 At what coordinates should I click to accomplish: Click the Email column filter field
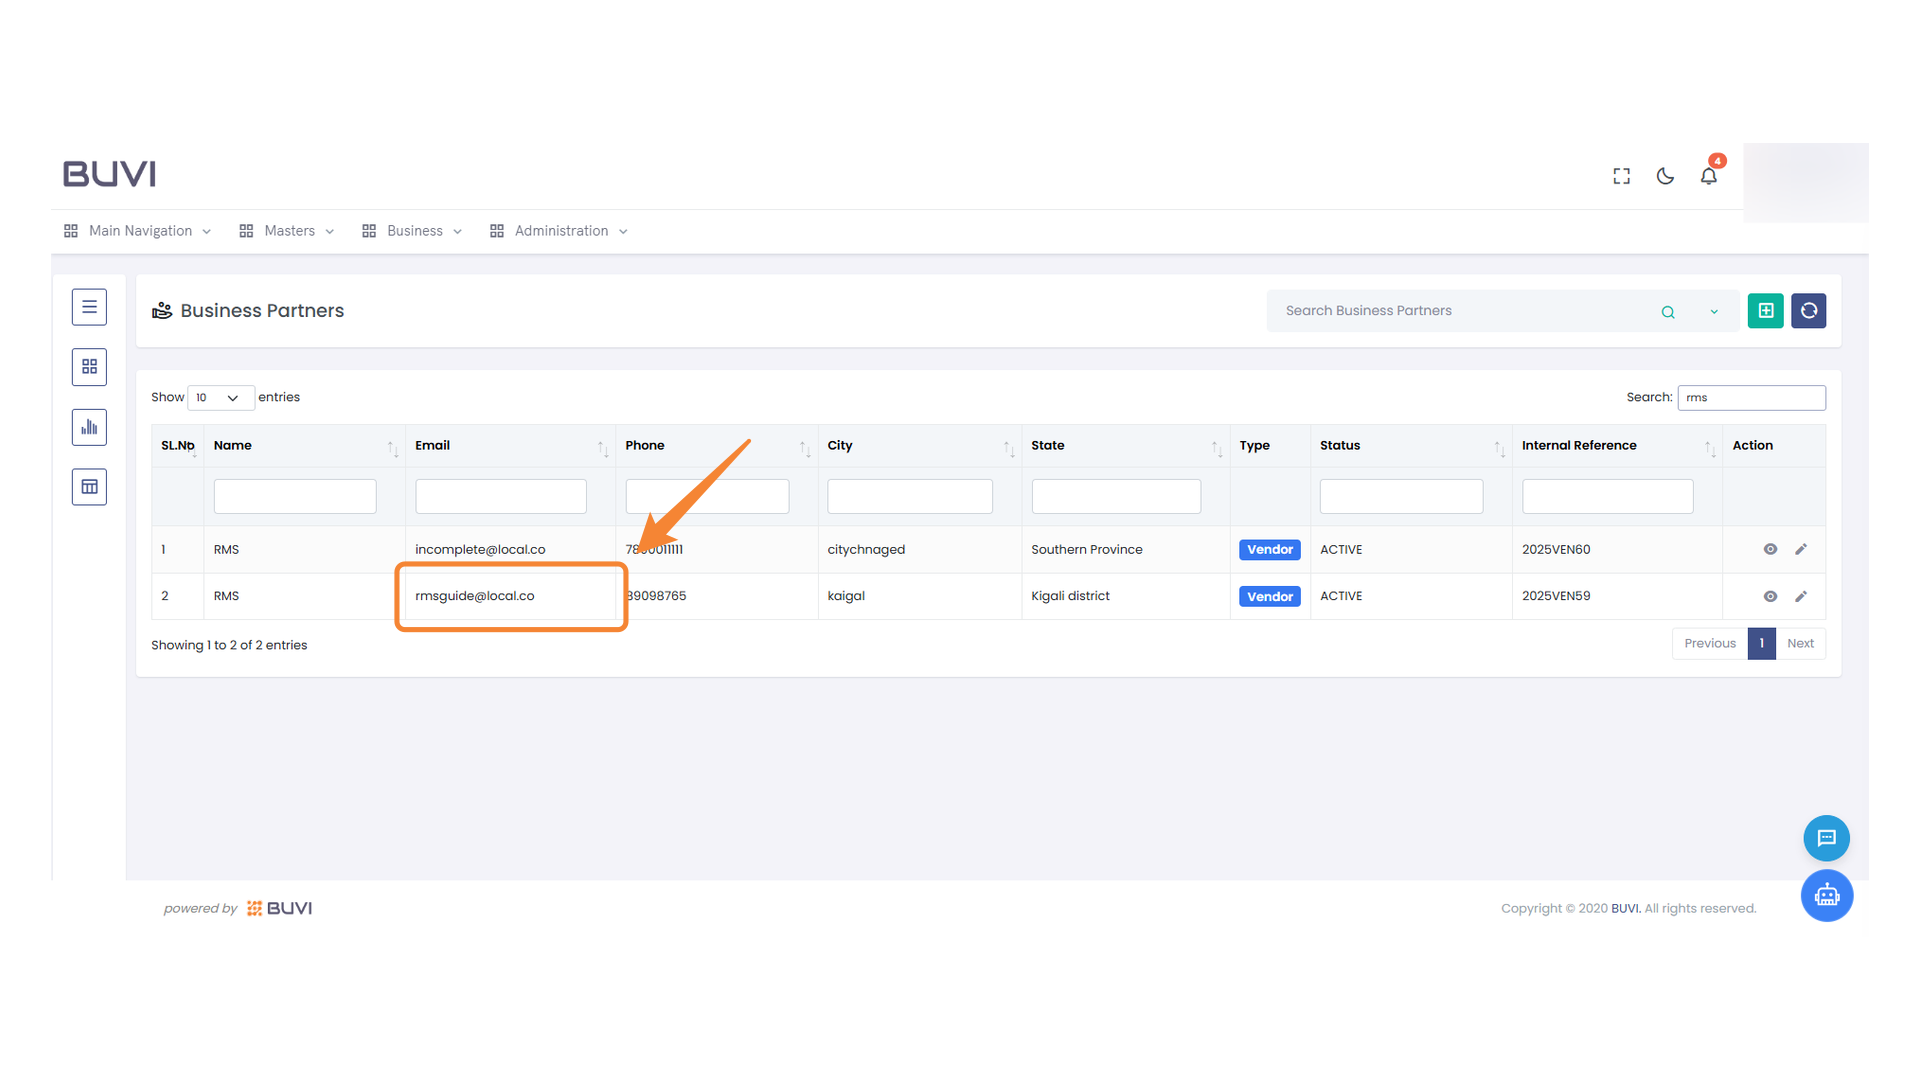coord(500,496)
